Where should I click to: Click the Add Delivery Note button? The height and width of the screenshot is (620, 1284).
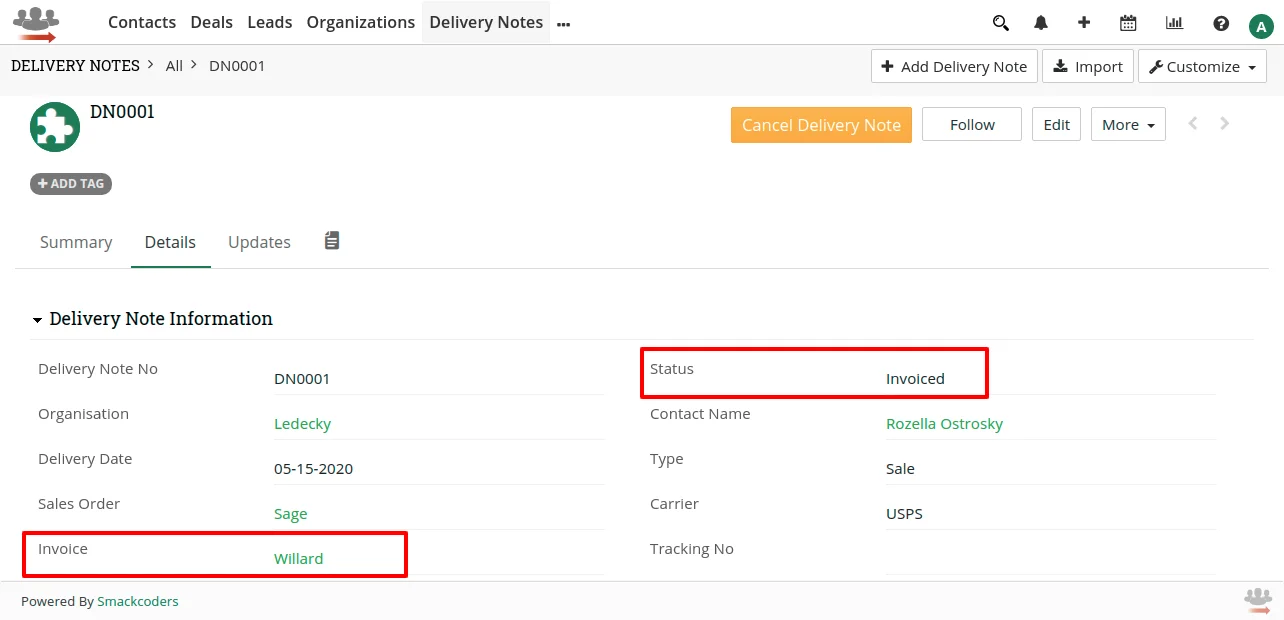tap(953, 66)
